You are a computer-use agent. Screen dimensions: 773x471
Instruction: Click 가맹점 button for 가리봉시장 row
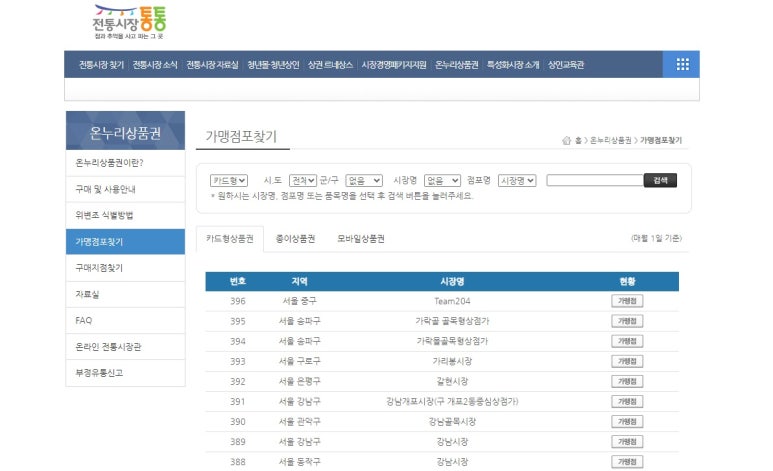(x=627, y=362)
